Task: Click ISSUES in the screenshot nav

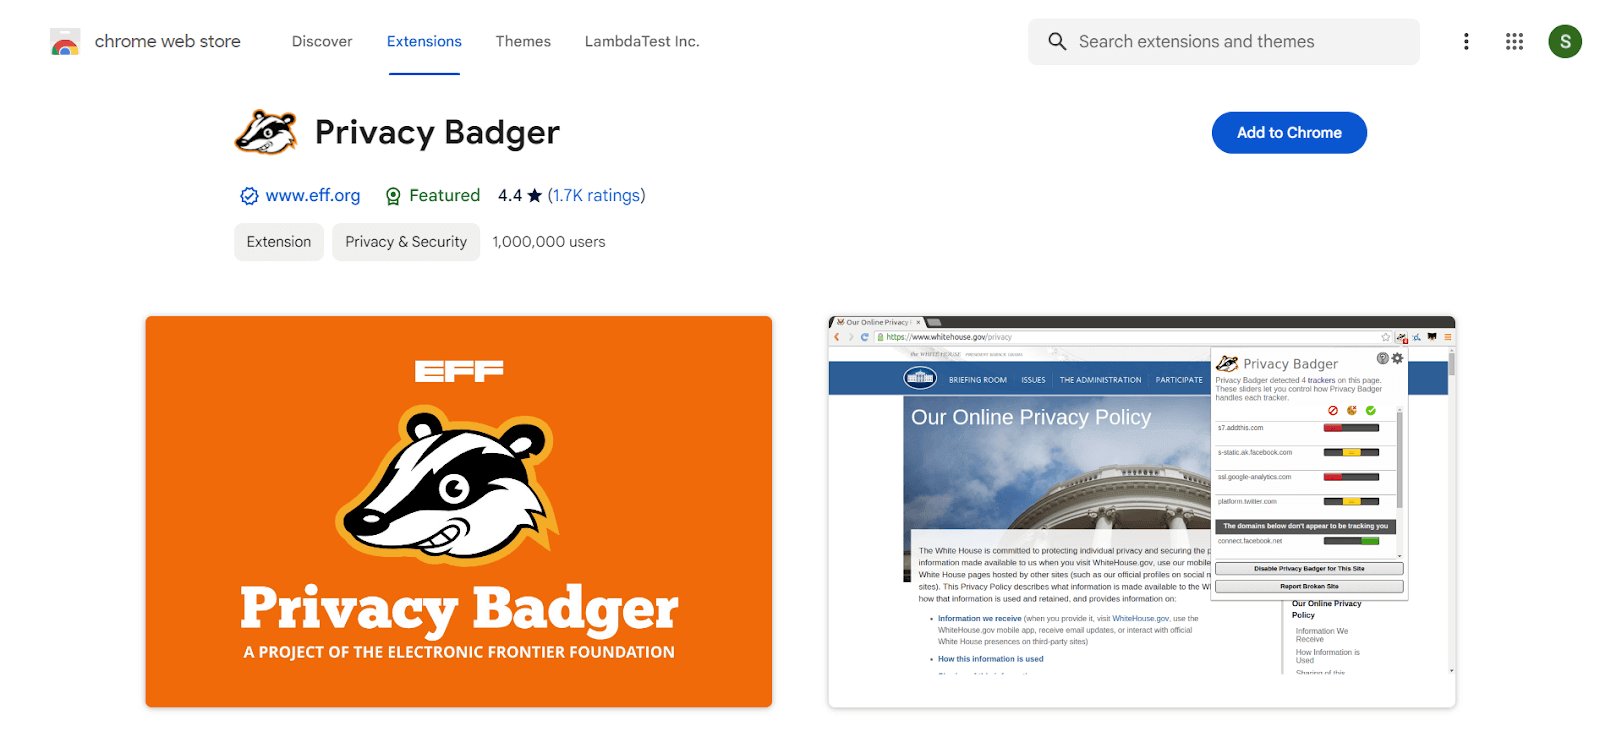Action: pos(1033,380)
